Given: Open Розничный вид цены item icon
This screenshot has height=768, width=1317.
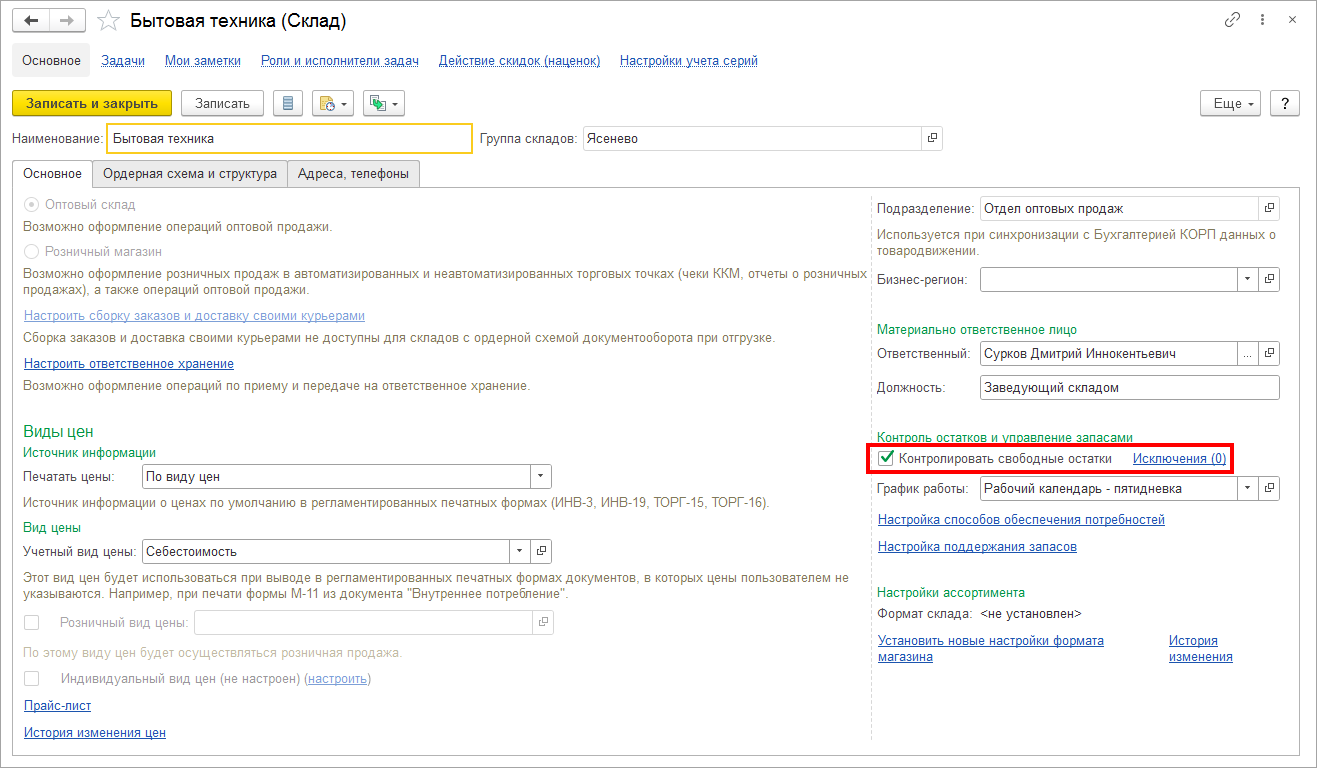Looking at the screenshot, I should point(543,622).
